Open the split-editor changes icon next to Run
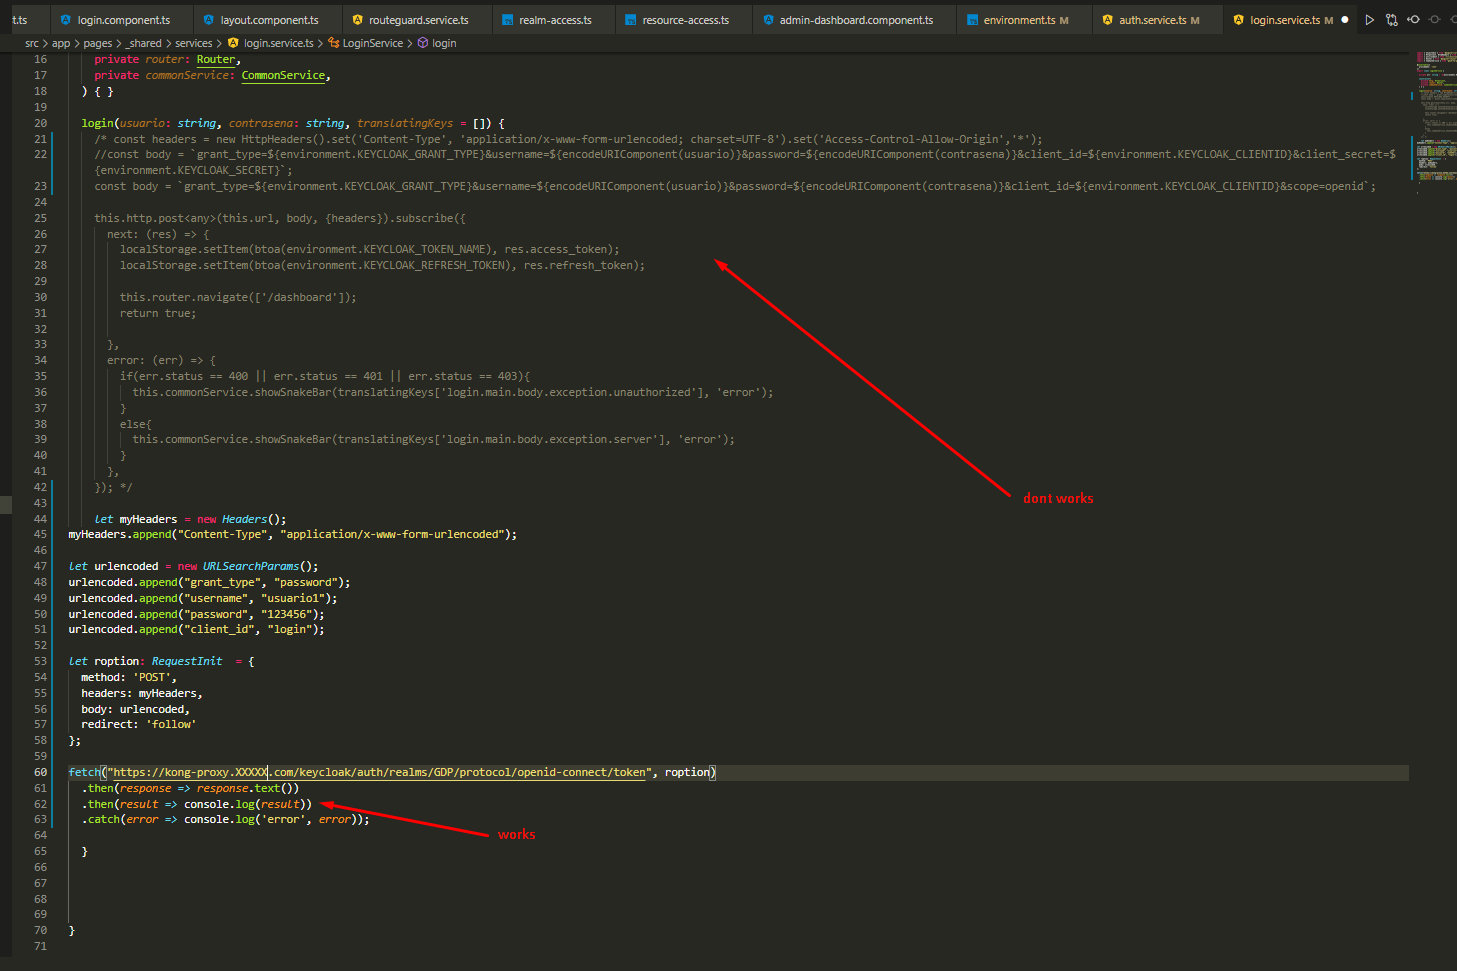The height and width of the screenshot is (971, 1457). [1391, 19]
